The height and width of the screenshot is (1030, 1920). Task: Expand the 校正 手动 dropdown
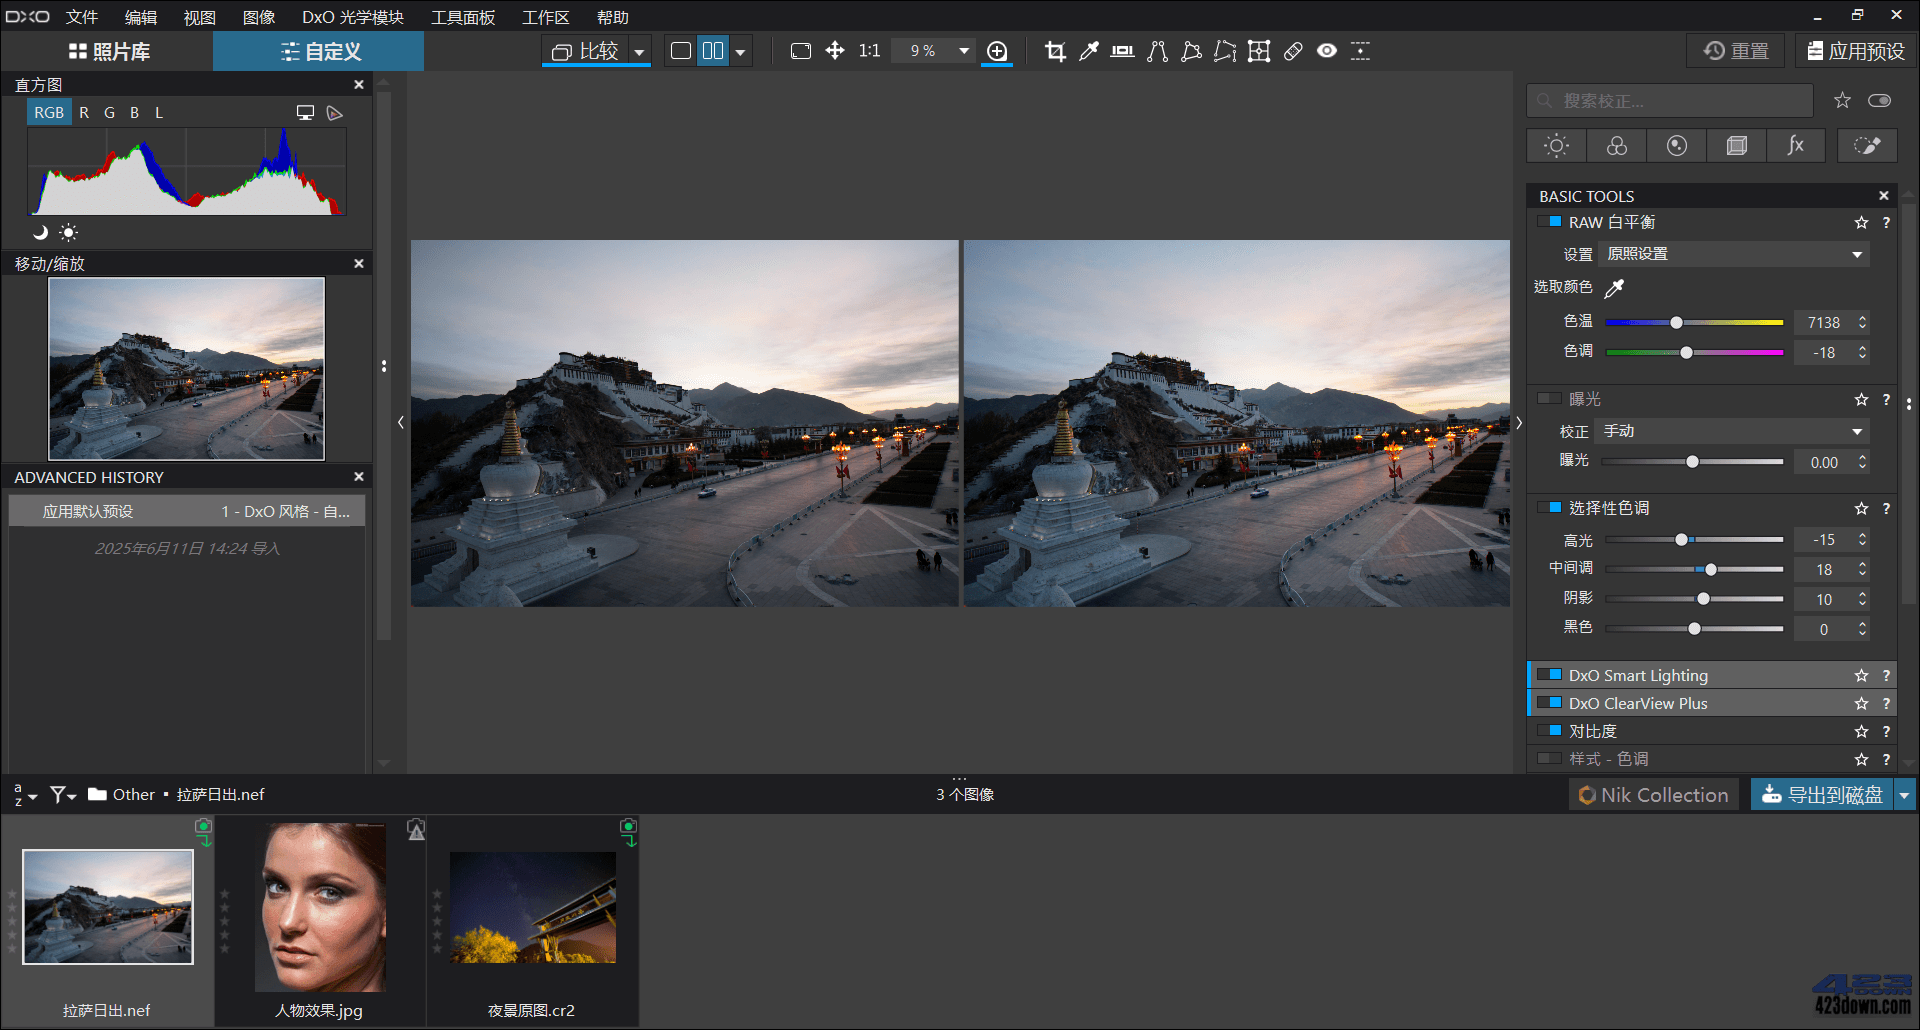(x=1733, y=431)
